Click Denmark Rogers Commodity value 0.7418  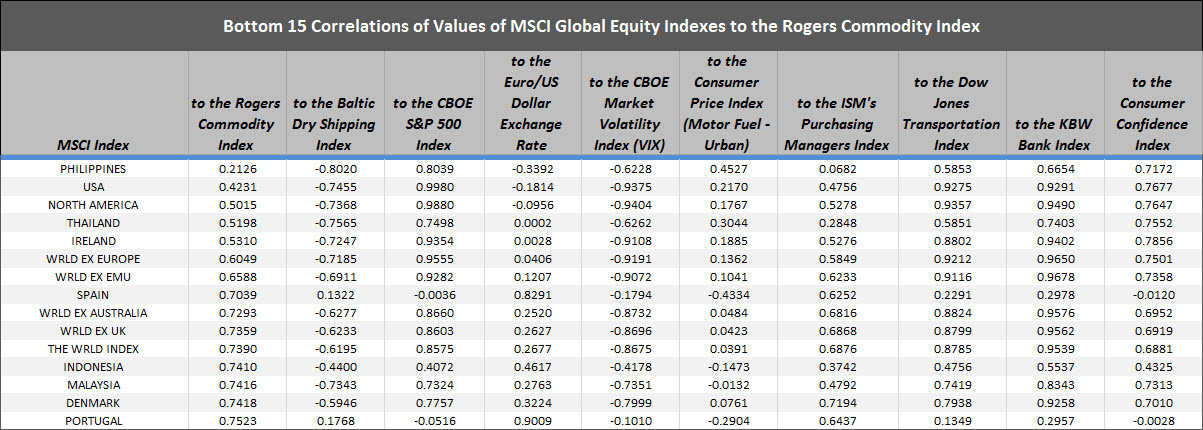pyautogui.click(x=236, y=403)
